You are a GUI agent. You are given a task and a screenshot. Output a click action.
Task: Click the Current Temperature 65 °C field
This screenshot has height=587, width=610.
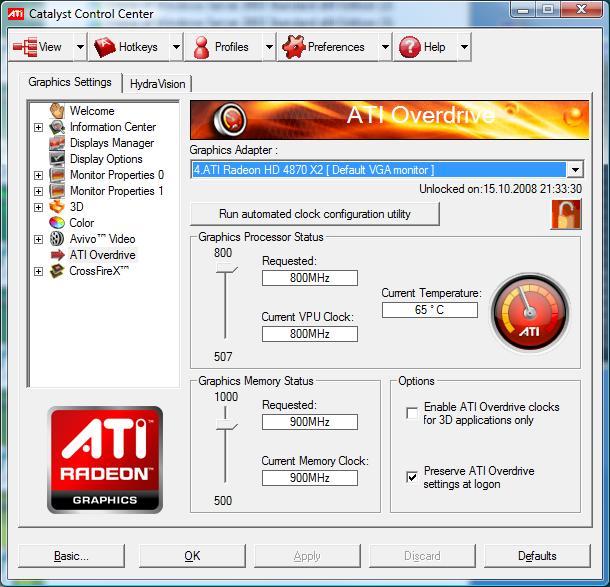[429, 310]
